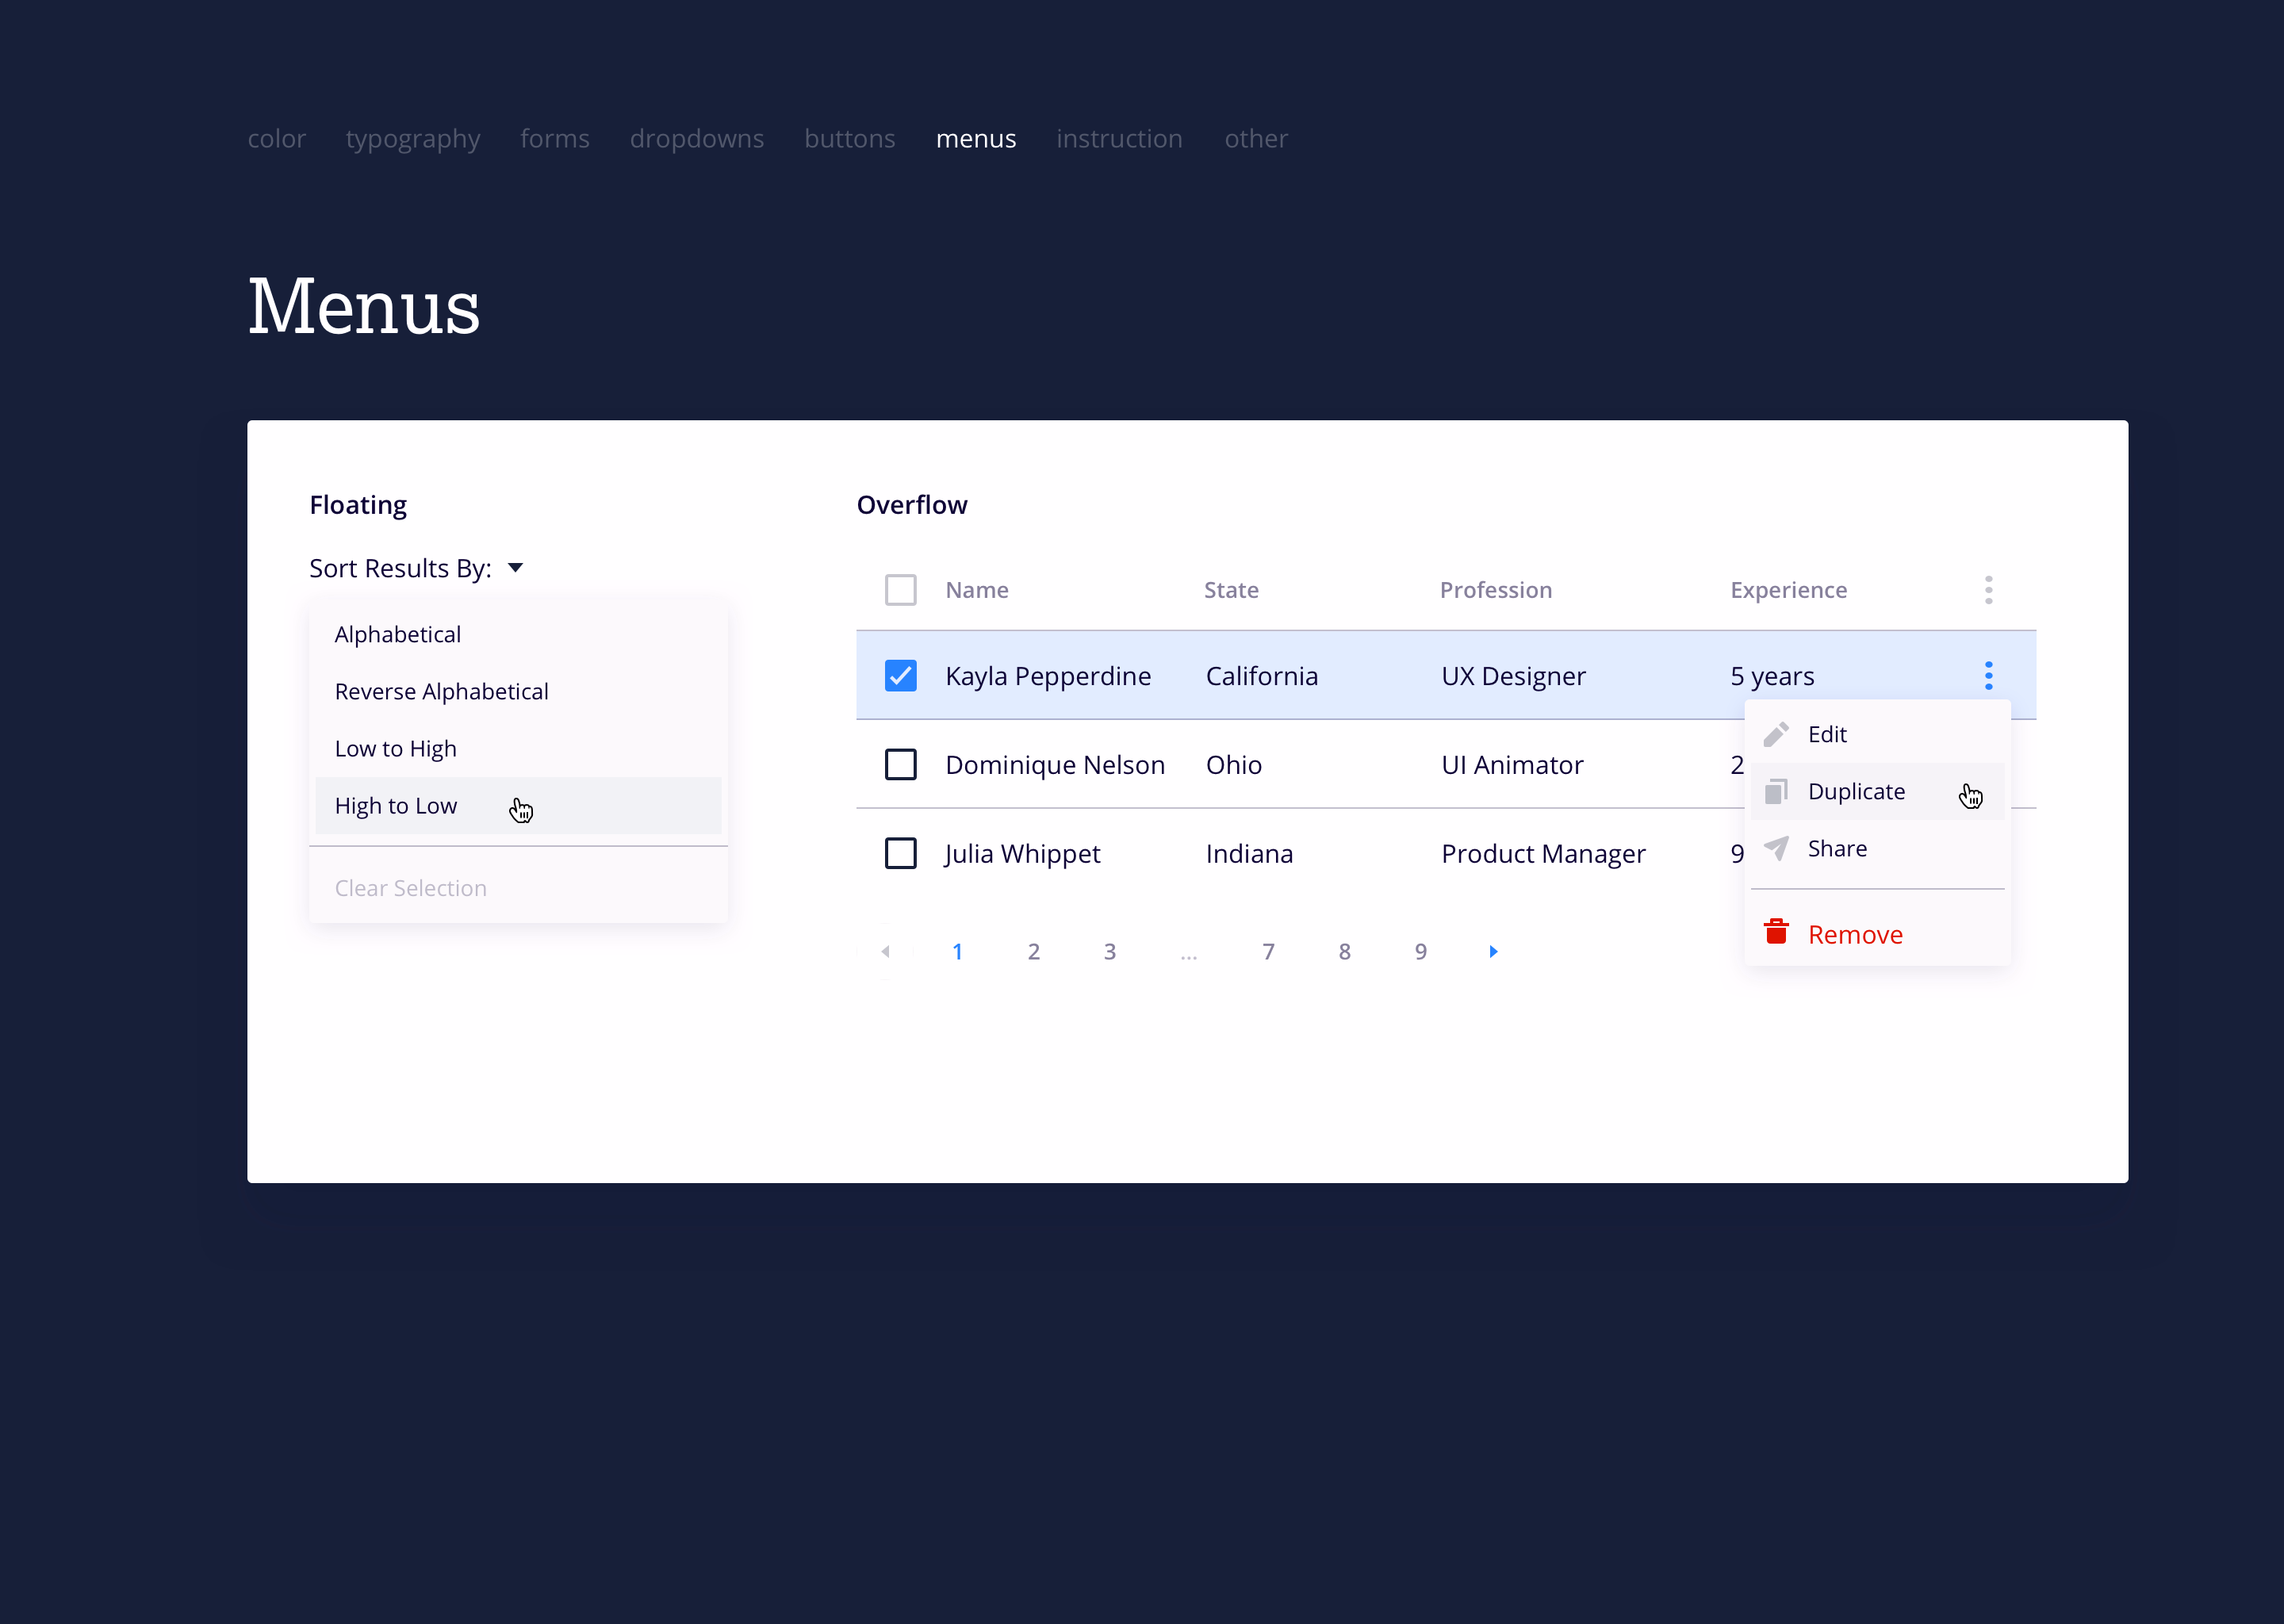The height and width of the screenshot is (1624, 2284).
Task: Select High to Low sort option
Action: pos(396,806)
